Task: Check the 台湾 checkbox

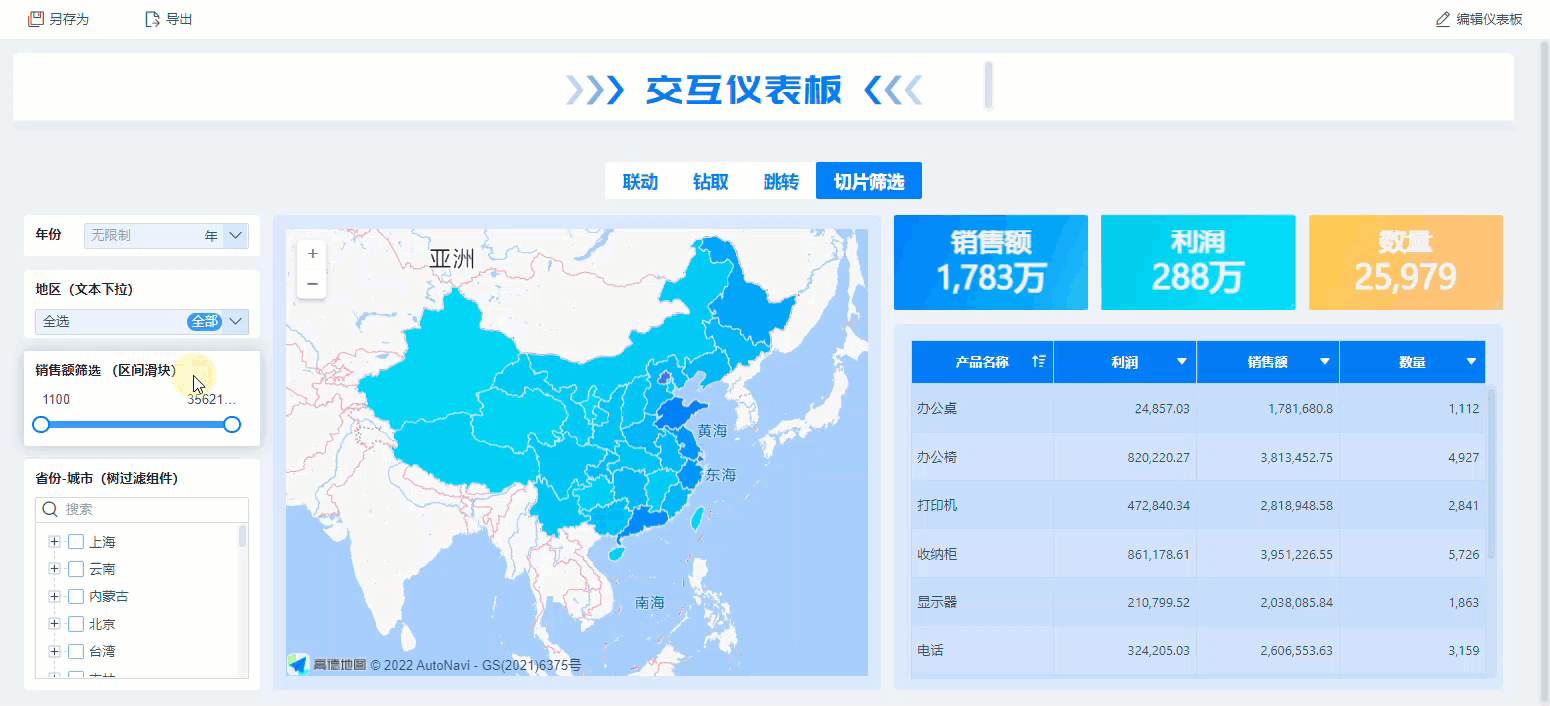Action: coord(75,651)
